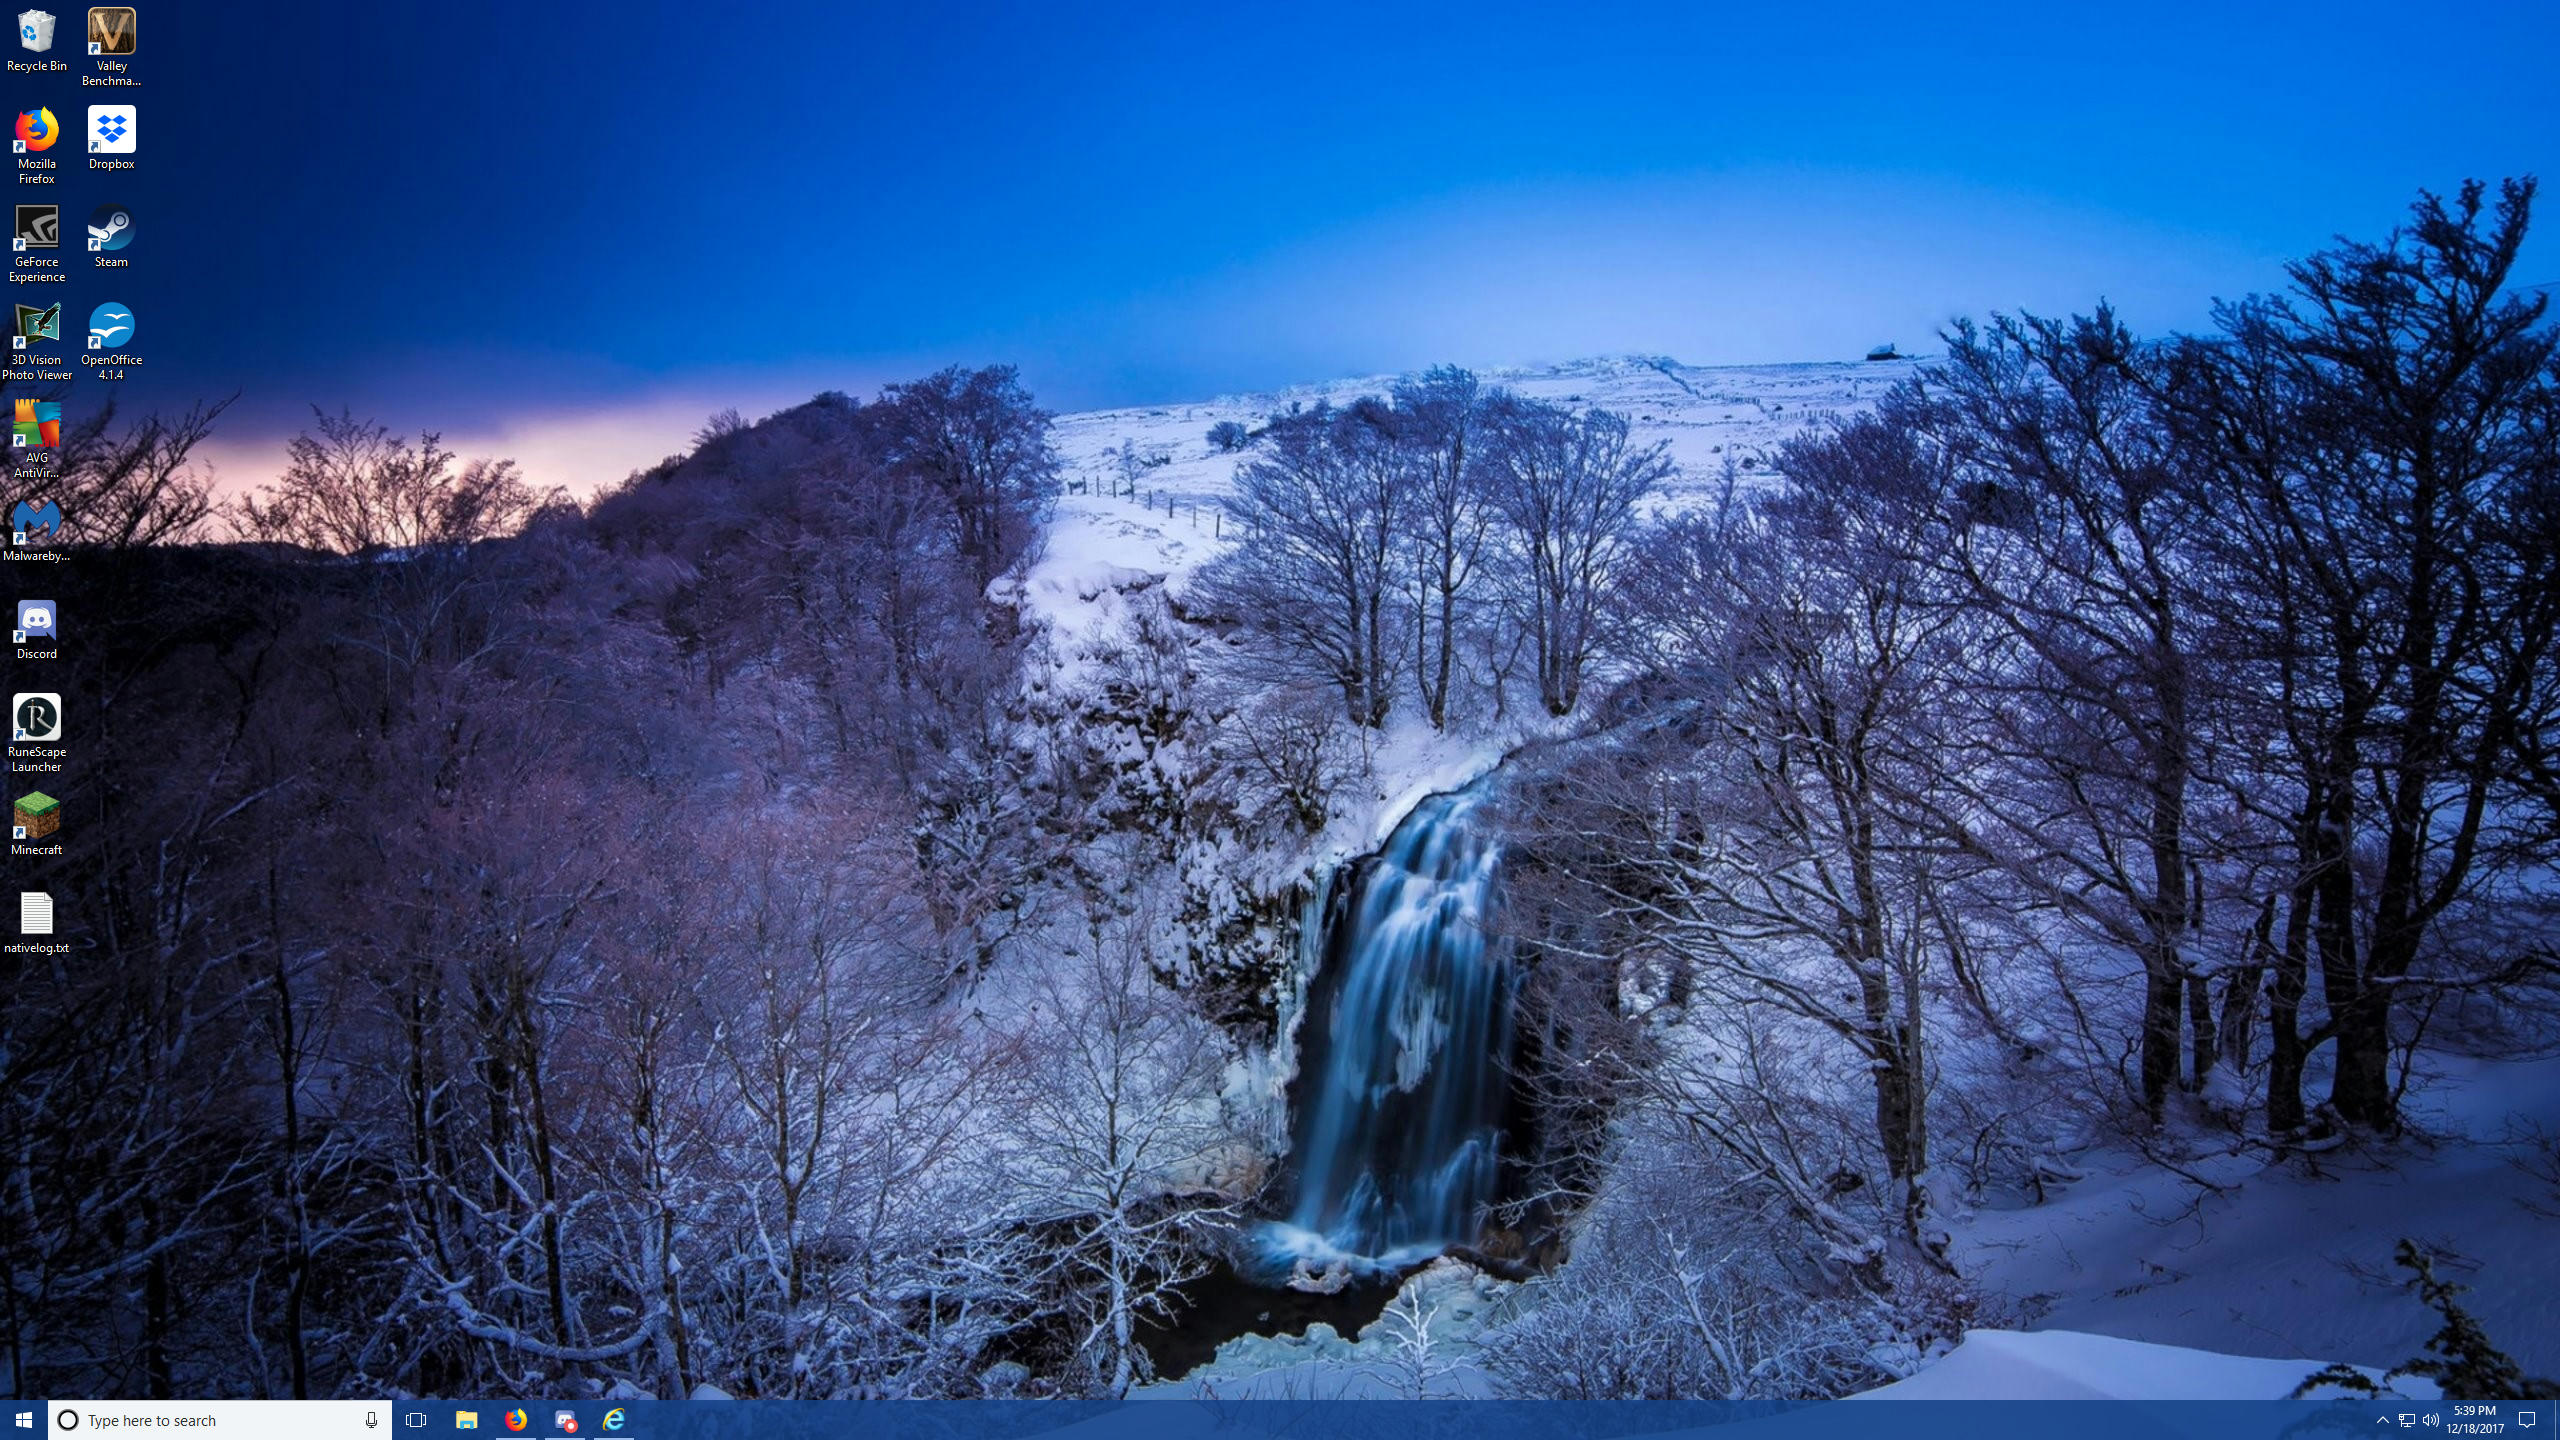Screen dimensions: 2560x1440
Task: Click the Dropbox desktop shortcut
Action: (111, 138)
